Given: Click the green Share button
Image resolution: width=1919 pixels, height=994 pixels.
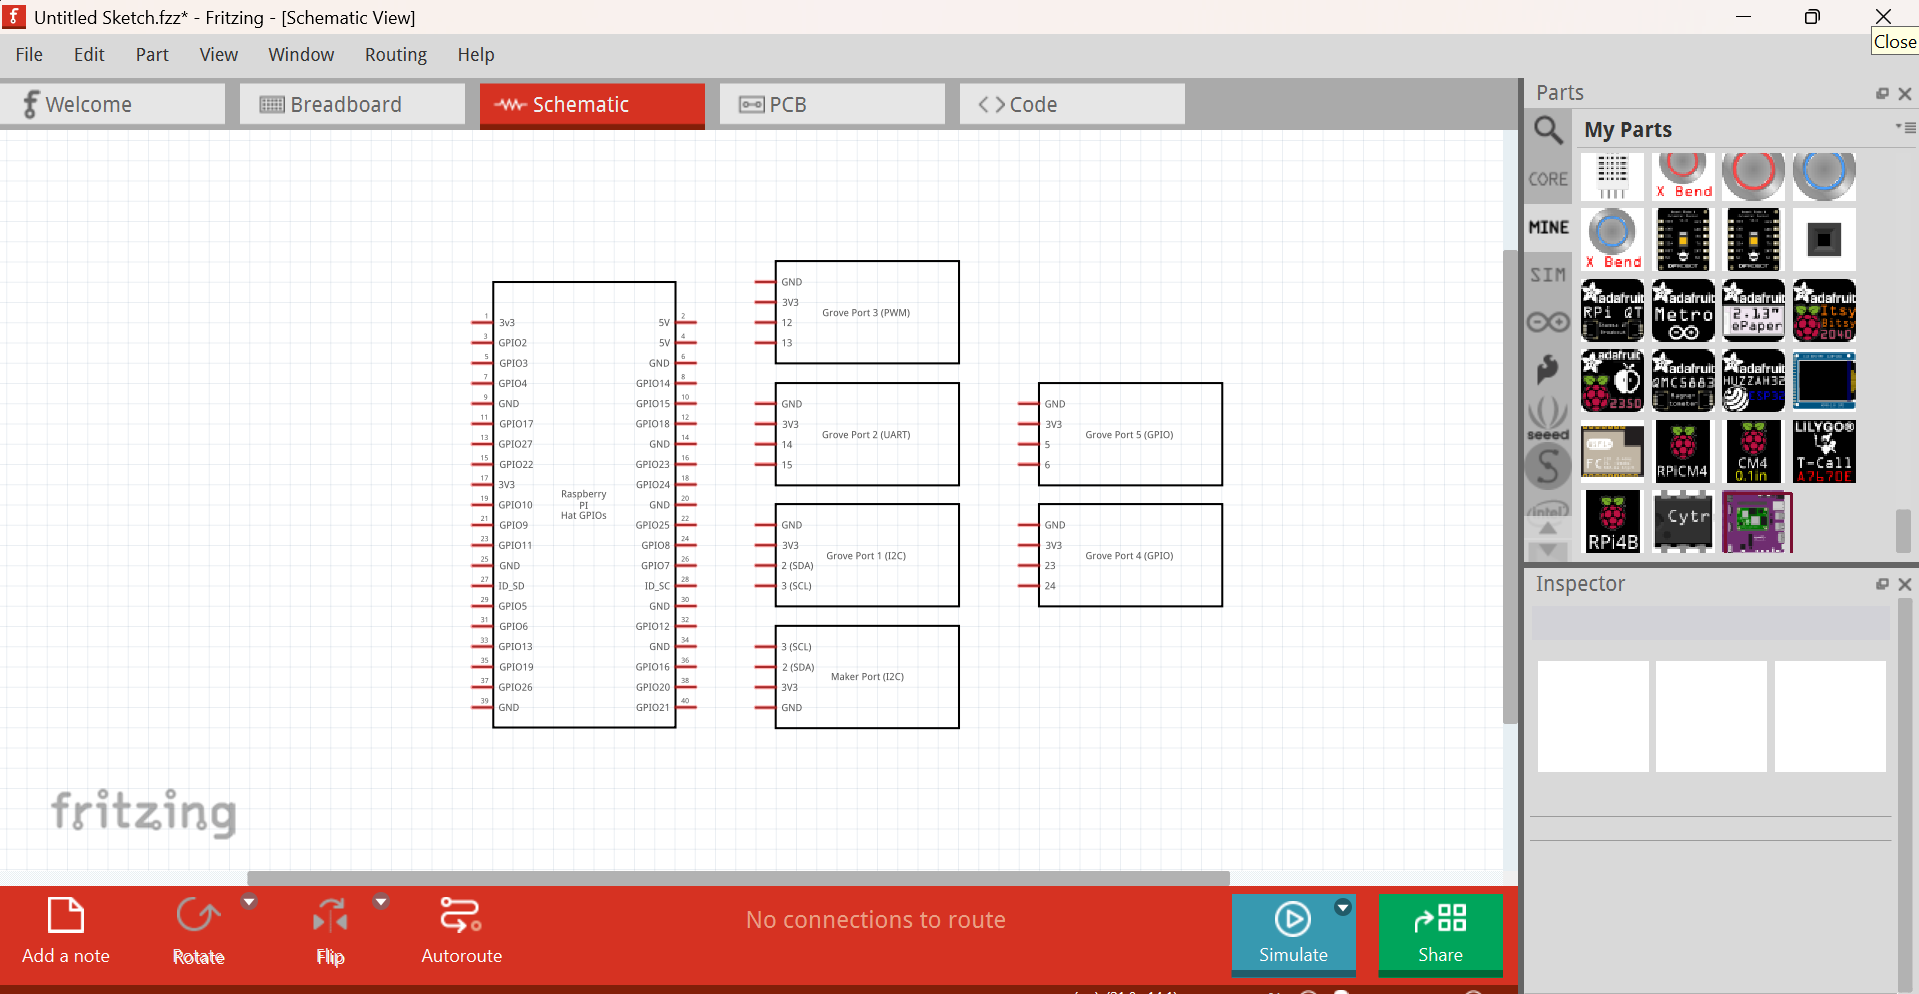Looking at the screenshot, I should (x=1440, y=934).
